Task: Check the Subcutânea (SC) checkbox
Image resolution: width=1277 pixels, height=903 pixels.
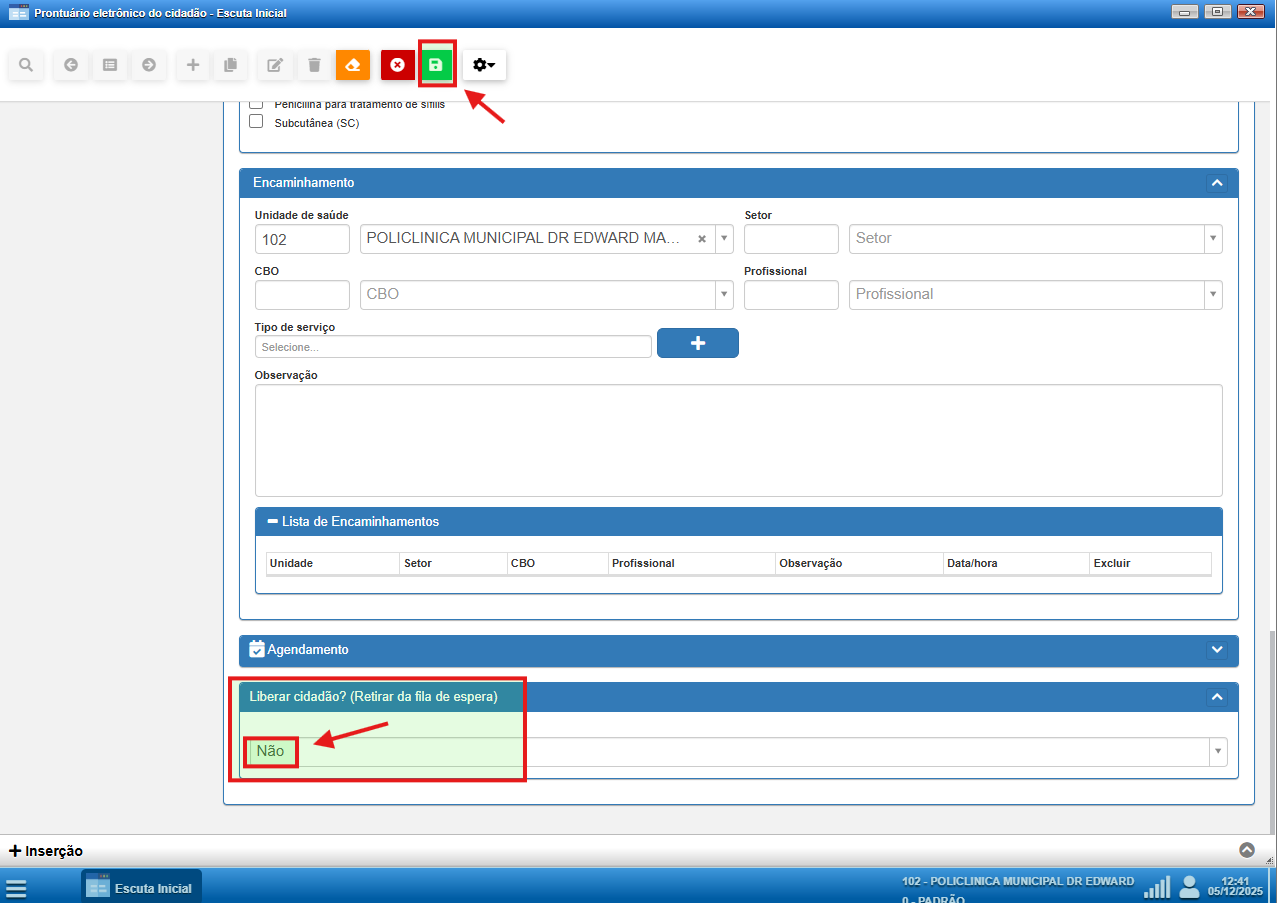Action: point(256,122)
